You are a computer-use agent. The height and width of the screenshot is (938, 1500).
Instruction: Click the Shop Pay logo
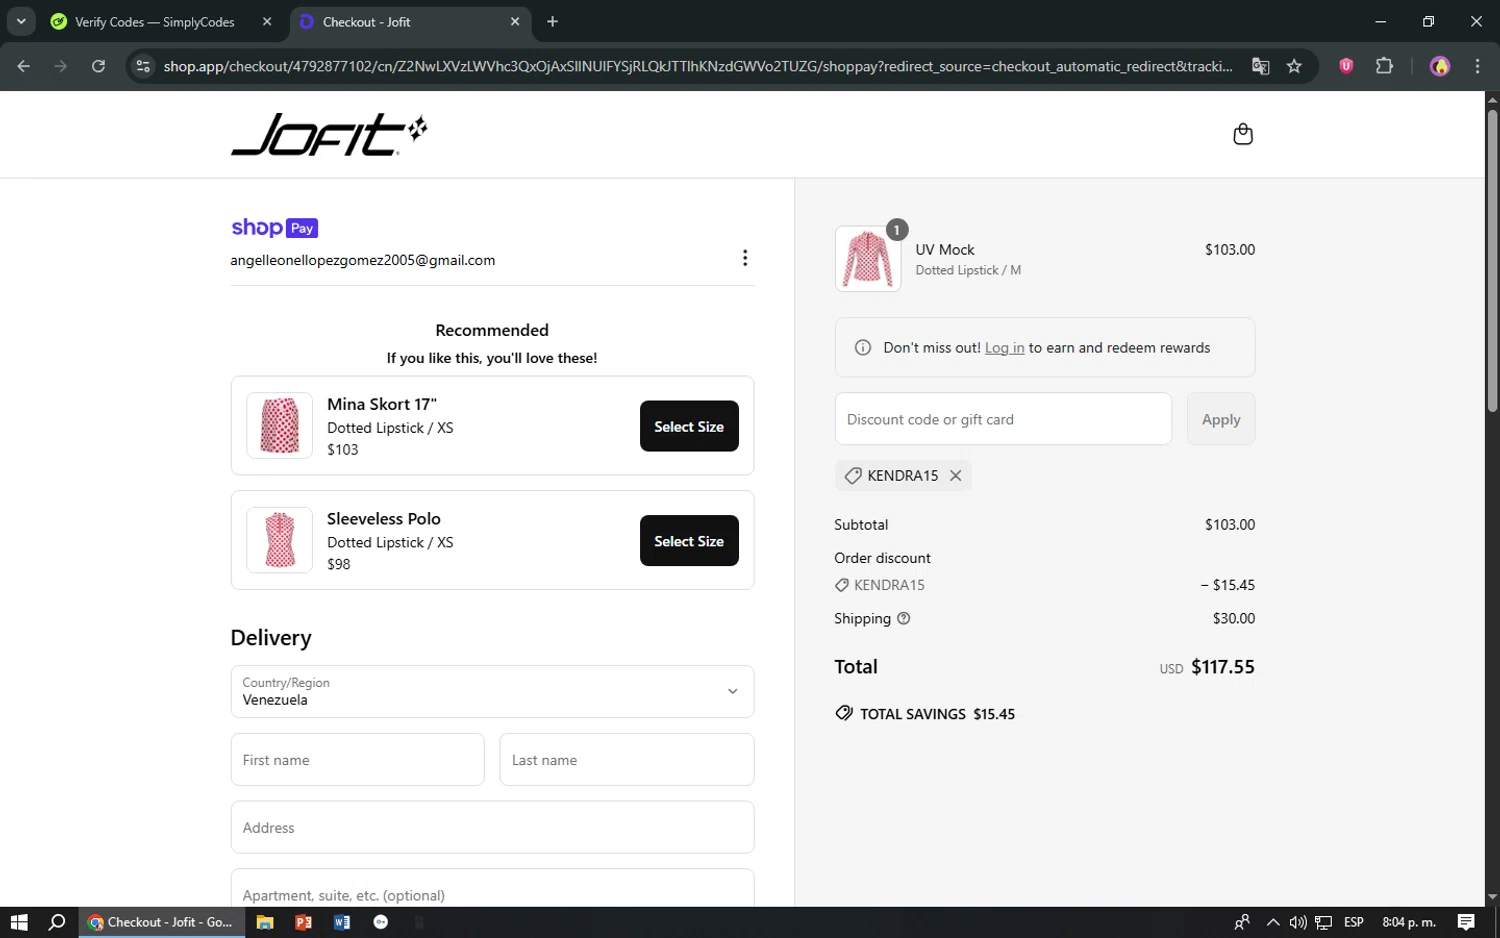(274, 228)
